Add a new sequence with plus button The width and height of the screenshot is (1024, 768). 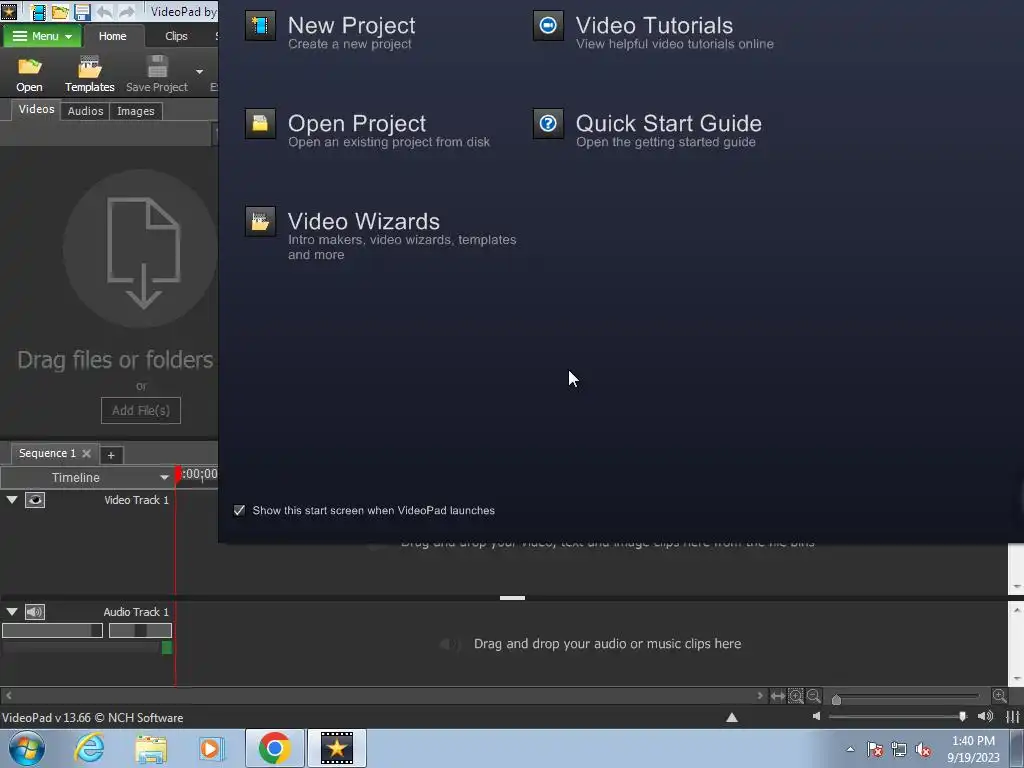click(x=111, y=455)
